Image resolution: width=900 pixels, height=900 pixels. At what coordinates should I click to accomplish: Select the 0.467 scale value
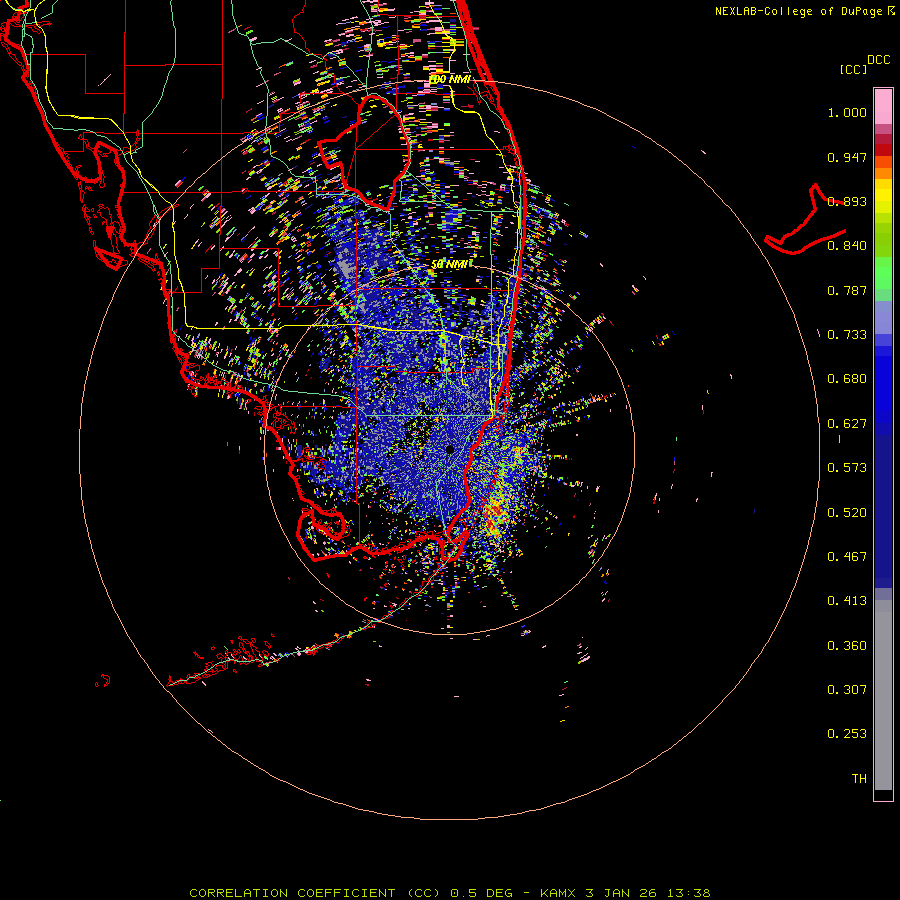coord(847,557)
